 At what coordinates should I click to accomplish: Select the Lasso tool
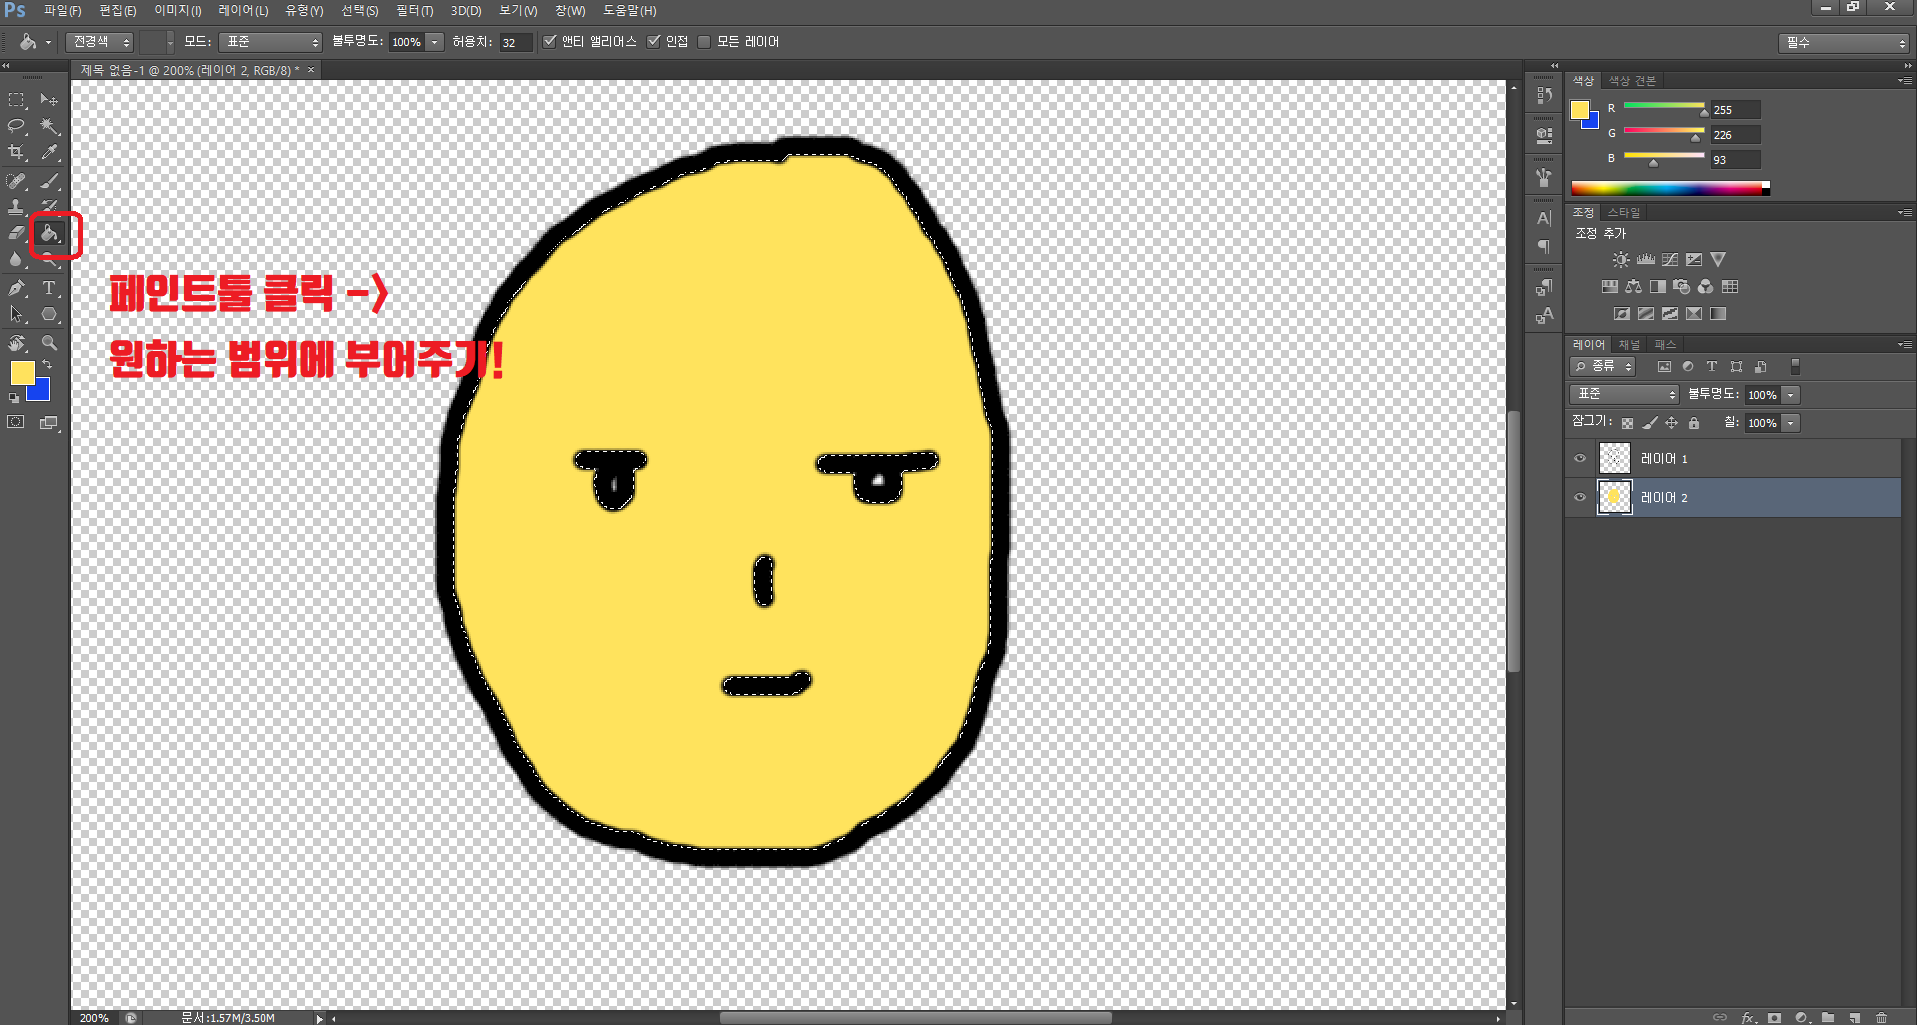point(17,126)
